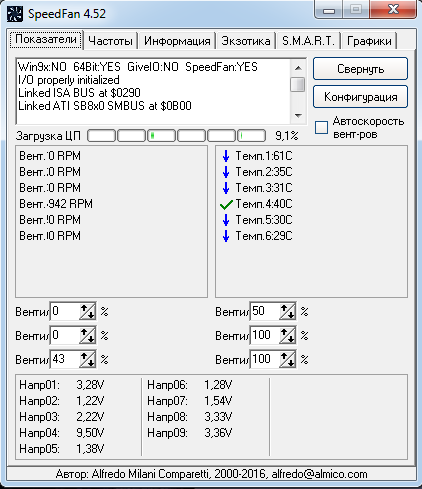
Task: Click log line Linked ATI SB8x0 SMBUS
Action: pyautogui.click(x=105, y=106)
